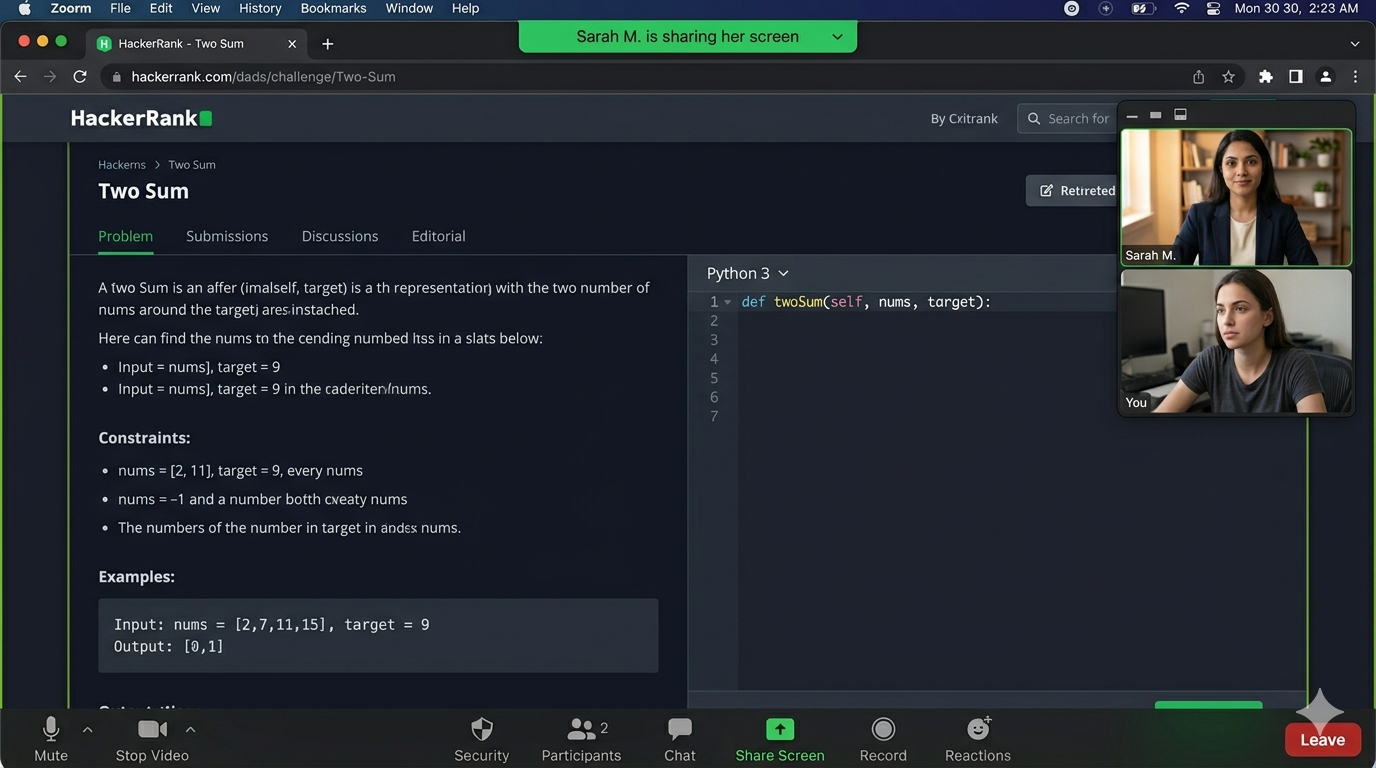Screen dimensions: 1376x768
Task: Switch to the Discussions tab
Action: point(340,236)
